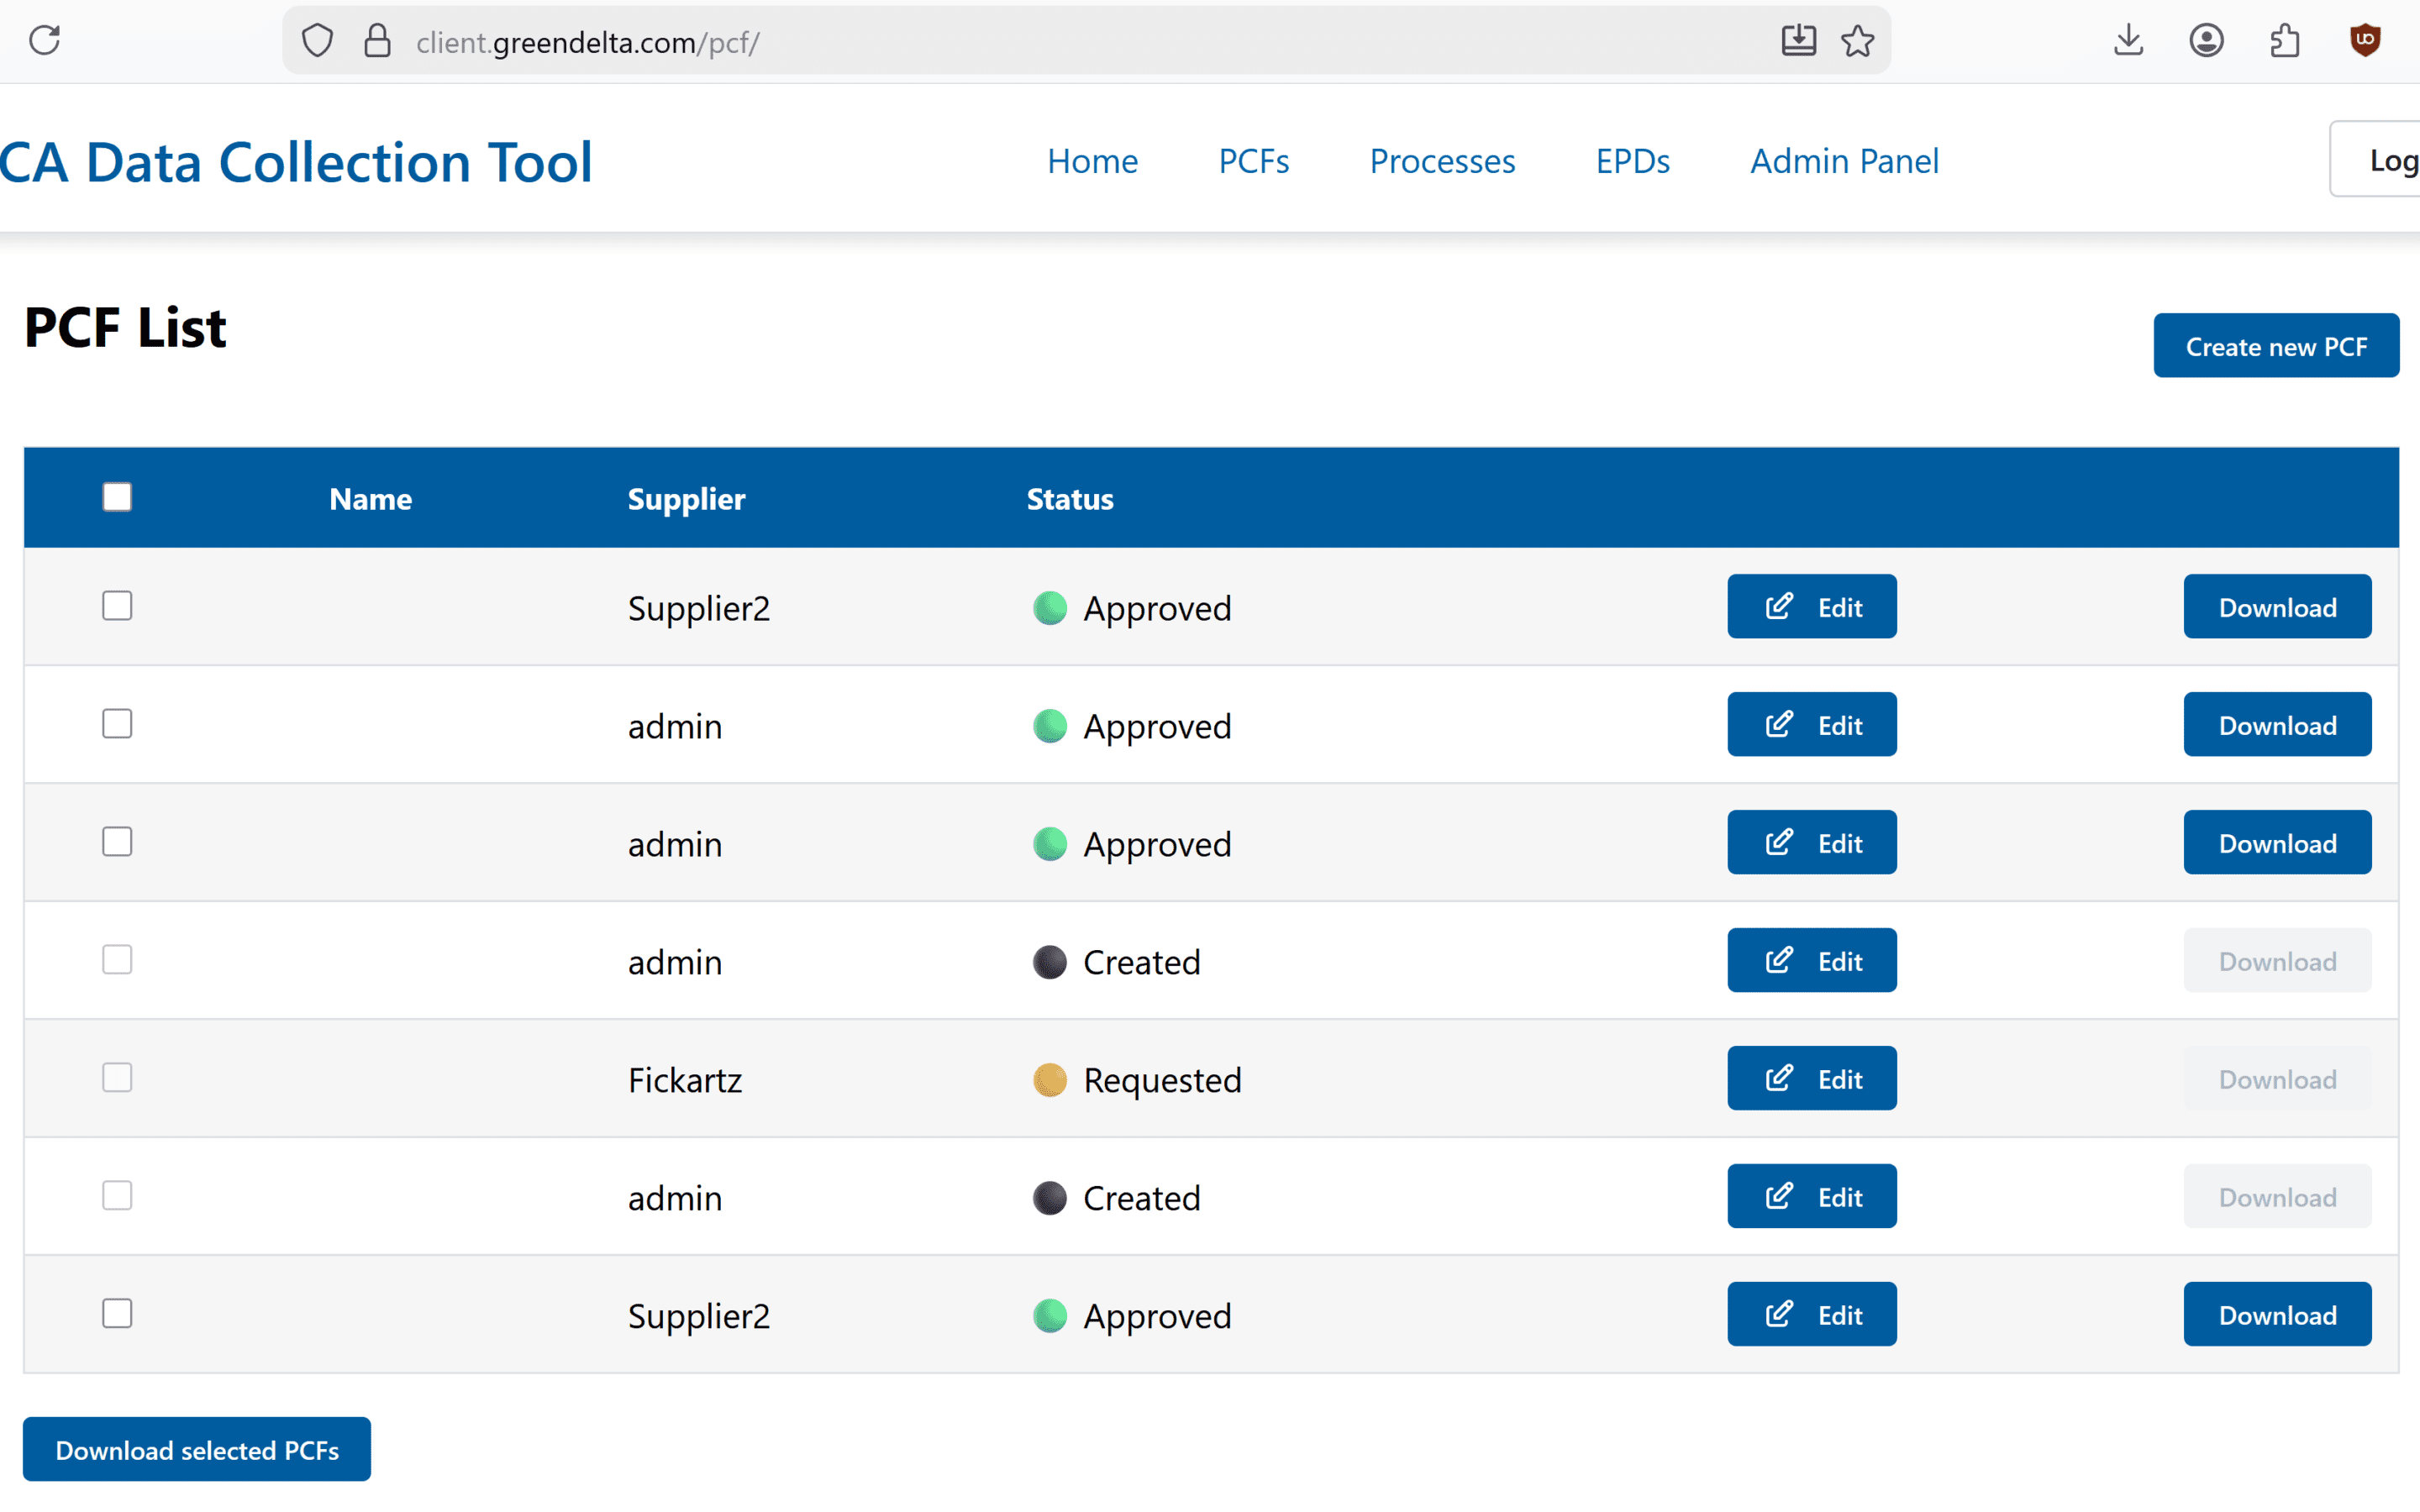This screenshot has width=2420, height=1512.
Task: Click the shield tracking protection icon
Action: tap(317, 41)
